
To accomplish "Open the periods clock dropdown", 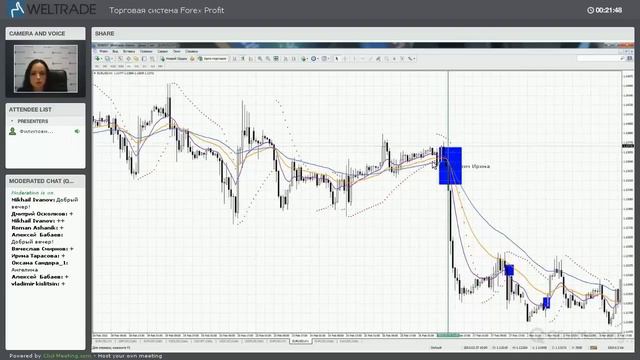I will coord(314,59).
